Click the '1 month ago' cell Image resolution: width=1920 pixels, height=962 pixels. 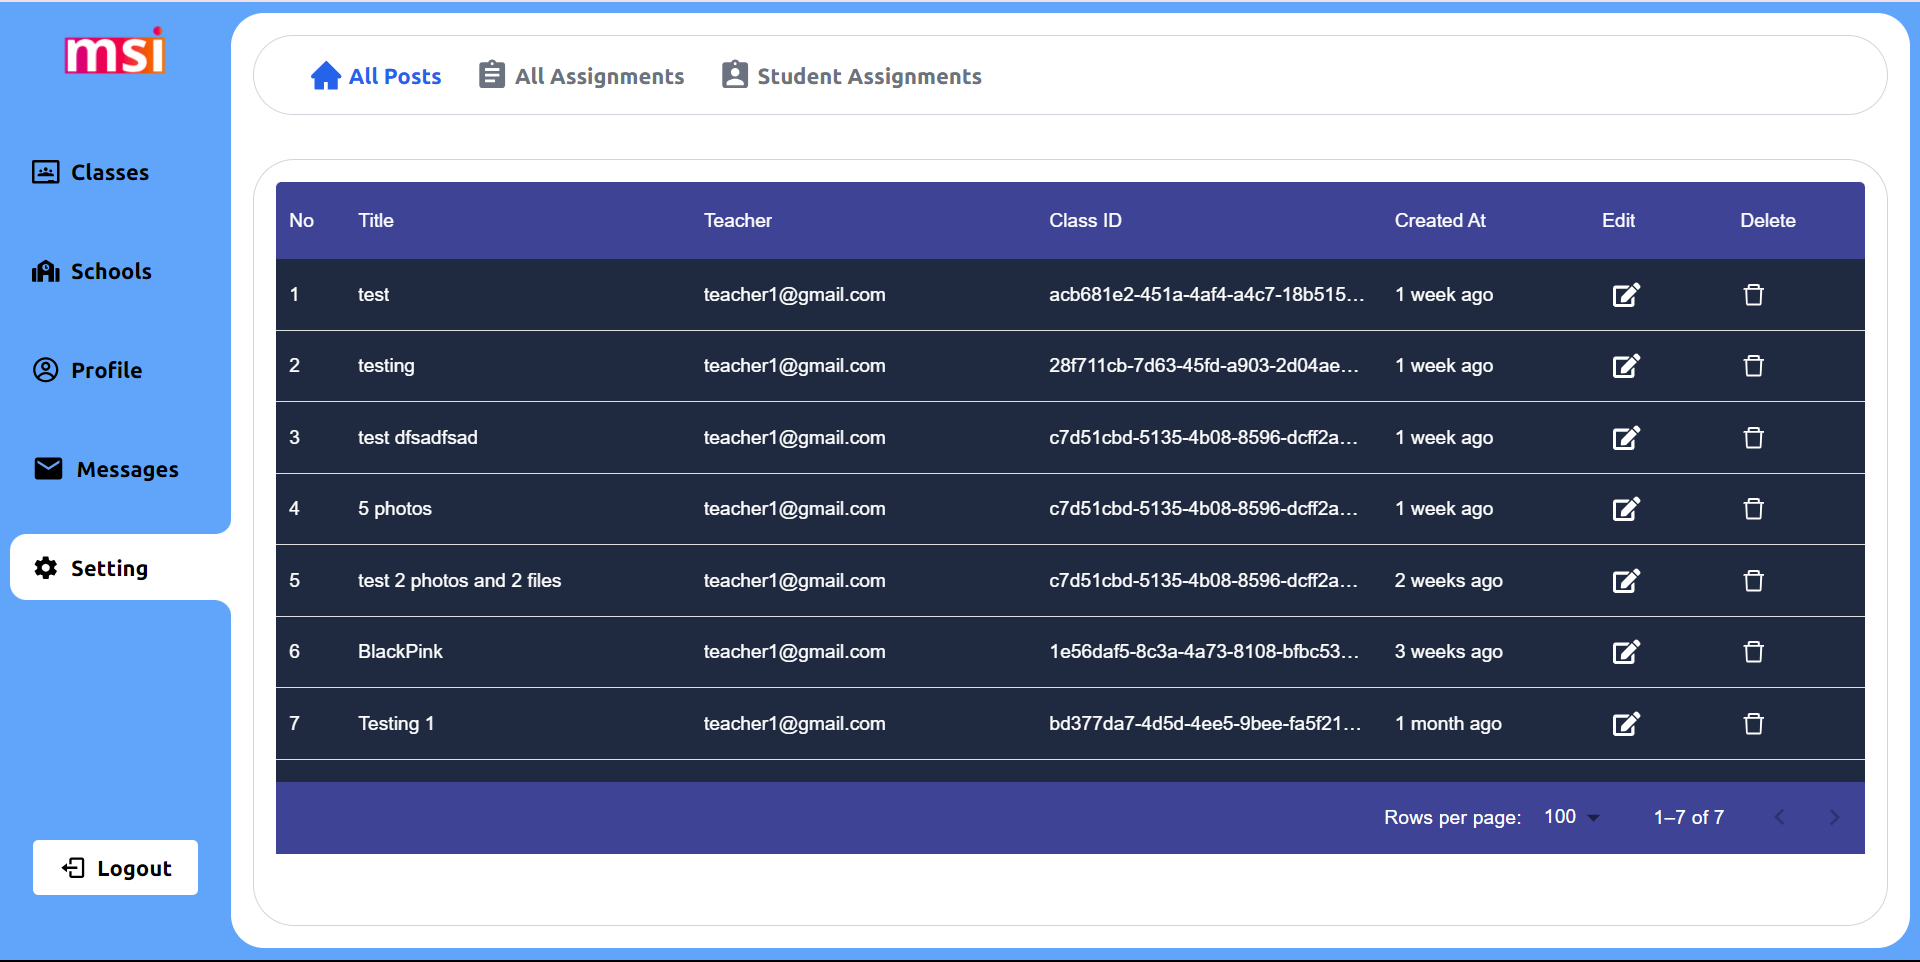click(1448, 724)
